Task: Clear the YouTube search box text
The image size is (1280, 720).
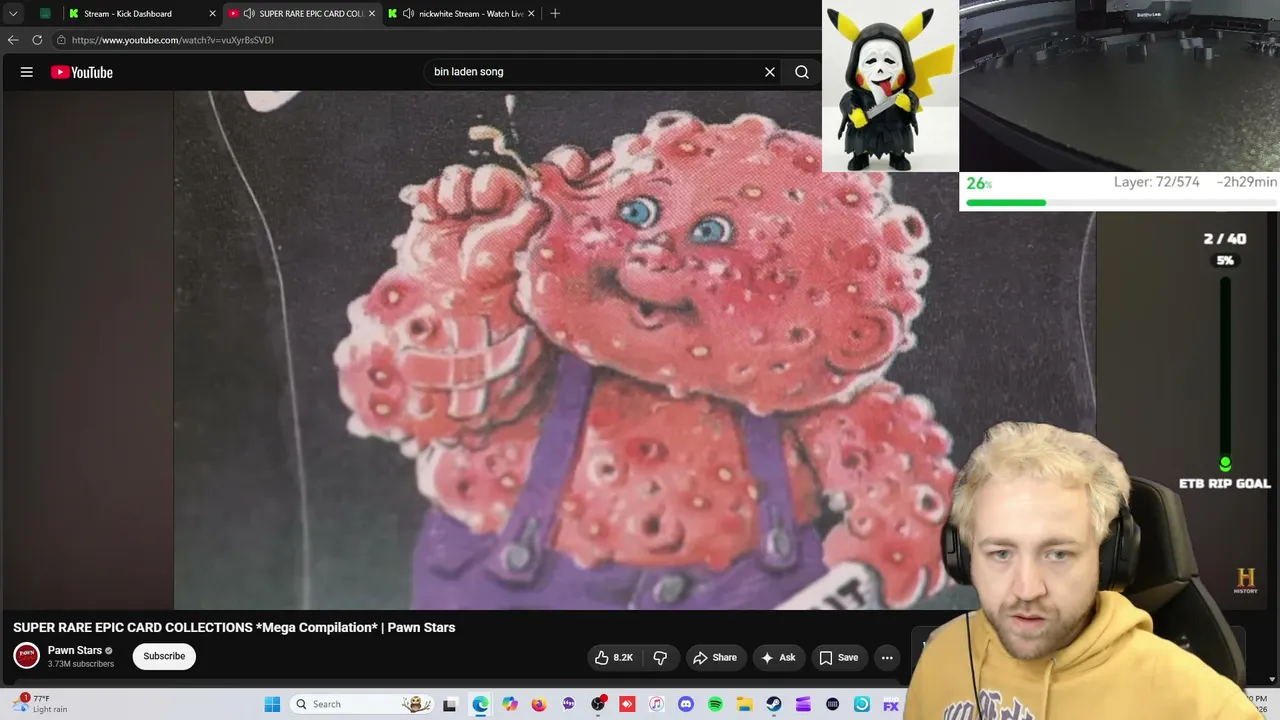Action: 770,72
